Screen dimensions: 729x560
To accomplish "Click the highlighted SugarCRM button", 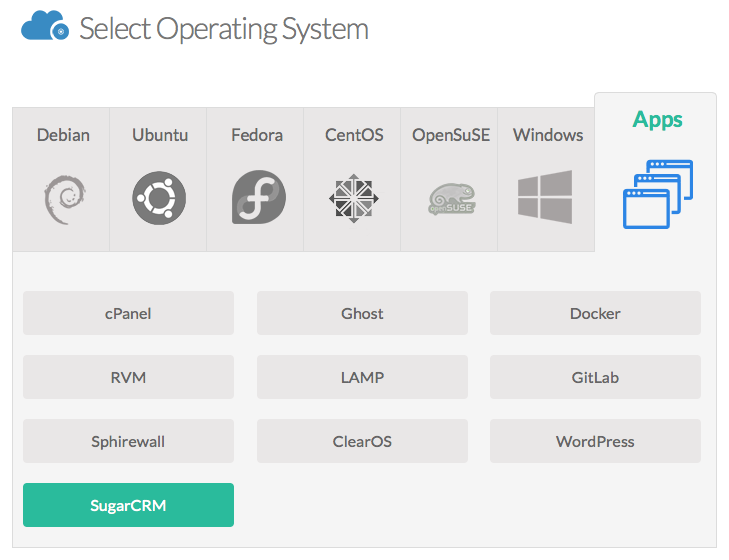I will [x=128, y=505].
